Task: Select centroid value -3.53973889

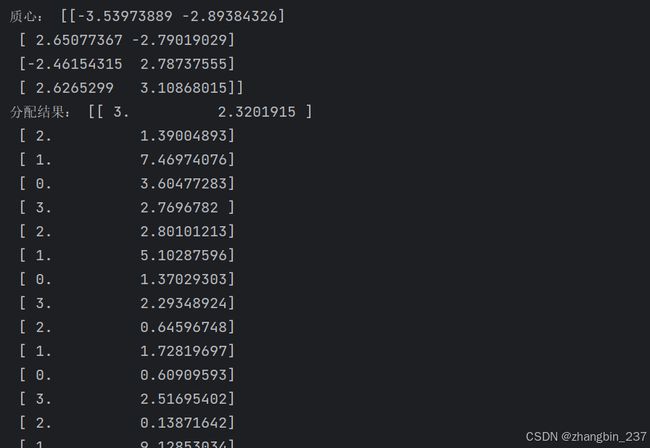Action: (x=125, y=16)
